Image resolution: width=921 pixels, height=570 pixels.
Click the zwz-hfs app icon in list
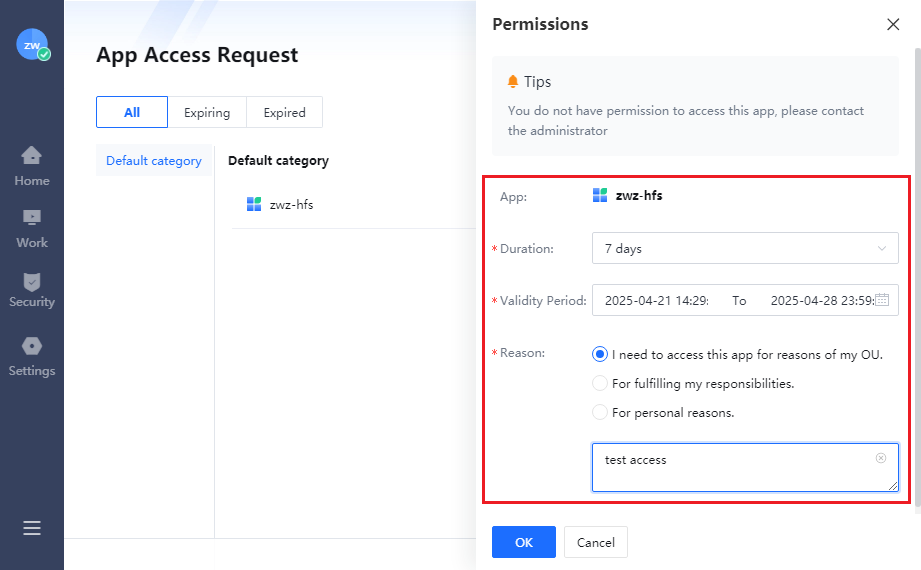[x=254, y=204]
